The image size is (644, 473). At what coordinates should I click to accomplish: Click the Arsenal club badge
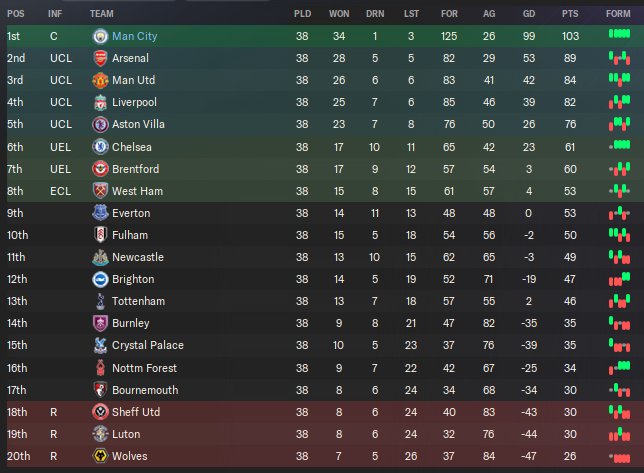100,58
